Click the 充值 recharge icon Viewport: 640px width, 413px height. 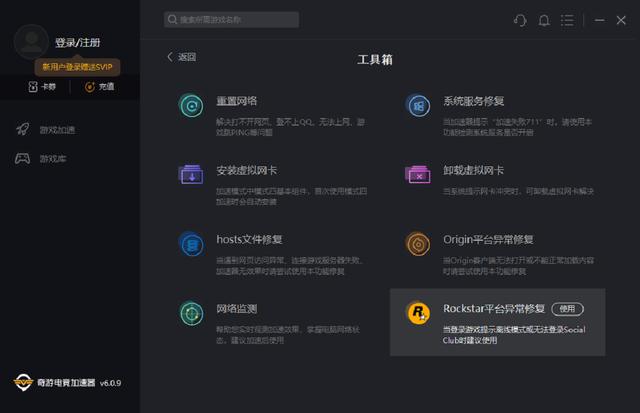click(89, 87)
